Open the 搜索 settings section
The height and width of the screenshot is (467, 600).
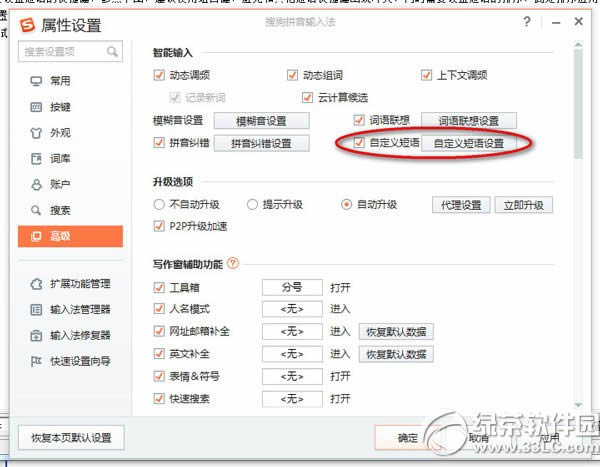(70, 210)
